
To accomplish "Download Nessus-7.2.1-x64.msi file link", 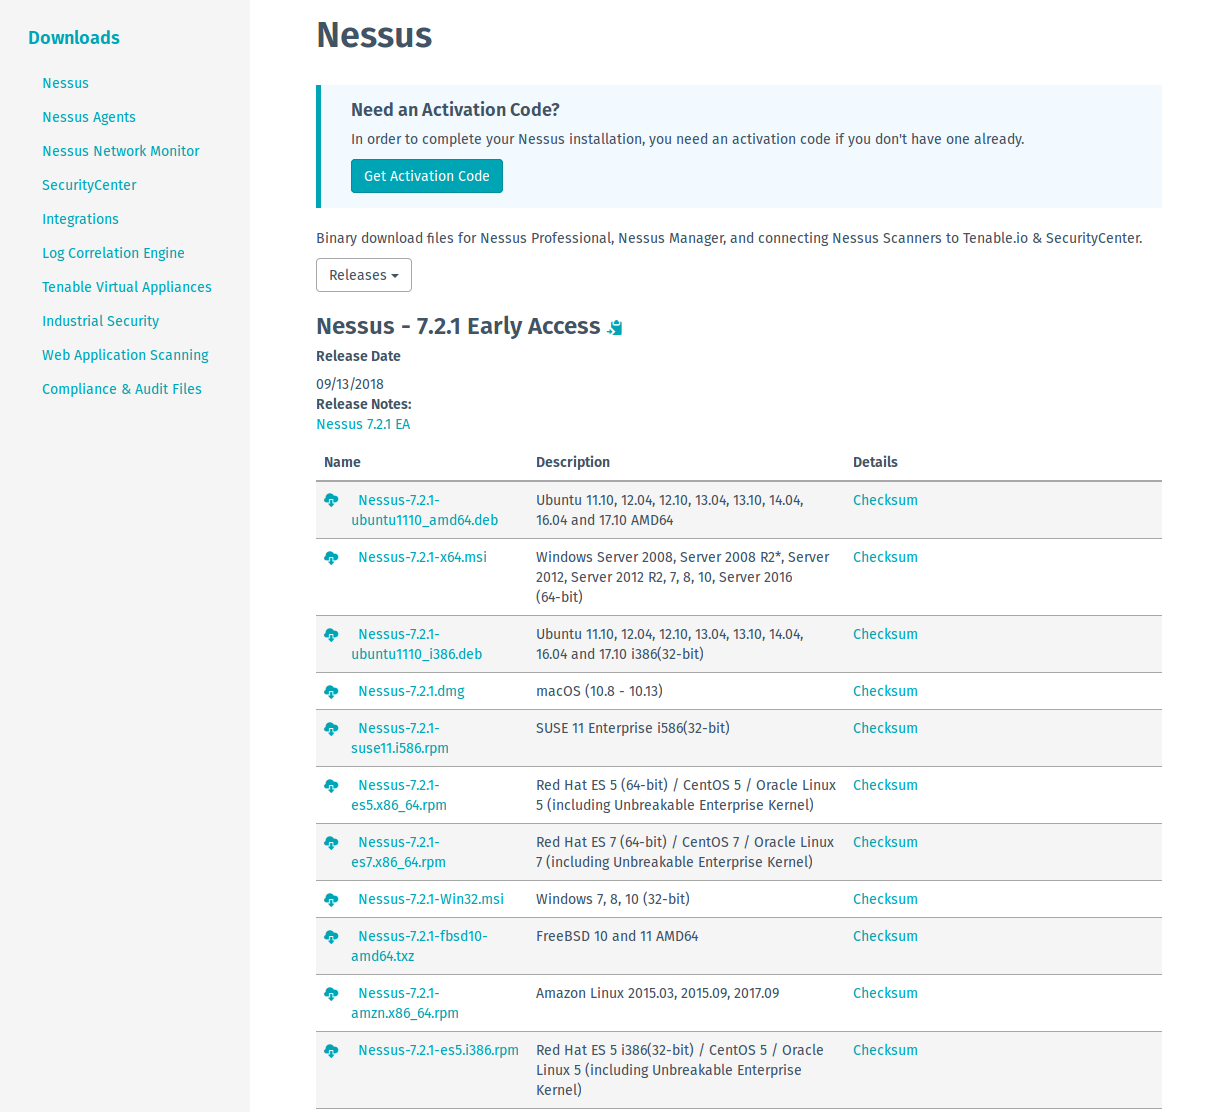I will [x=422, y=557].
